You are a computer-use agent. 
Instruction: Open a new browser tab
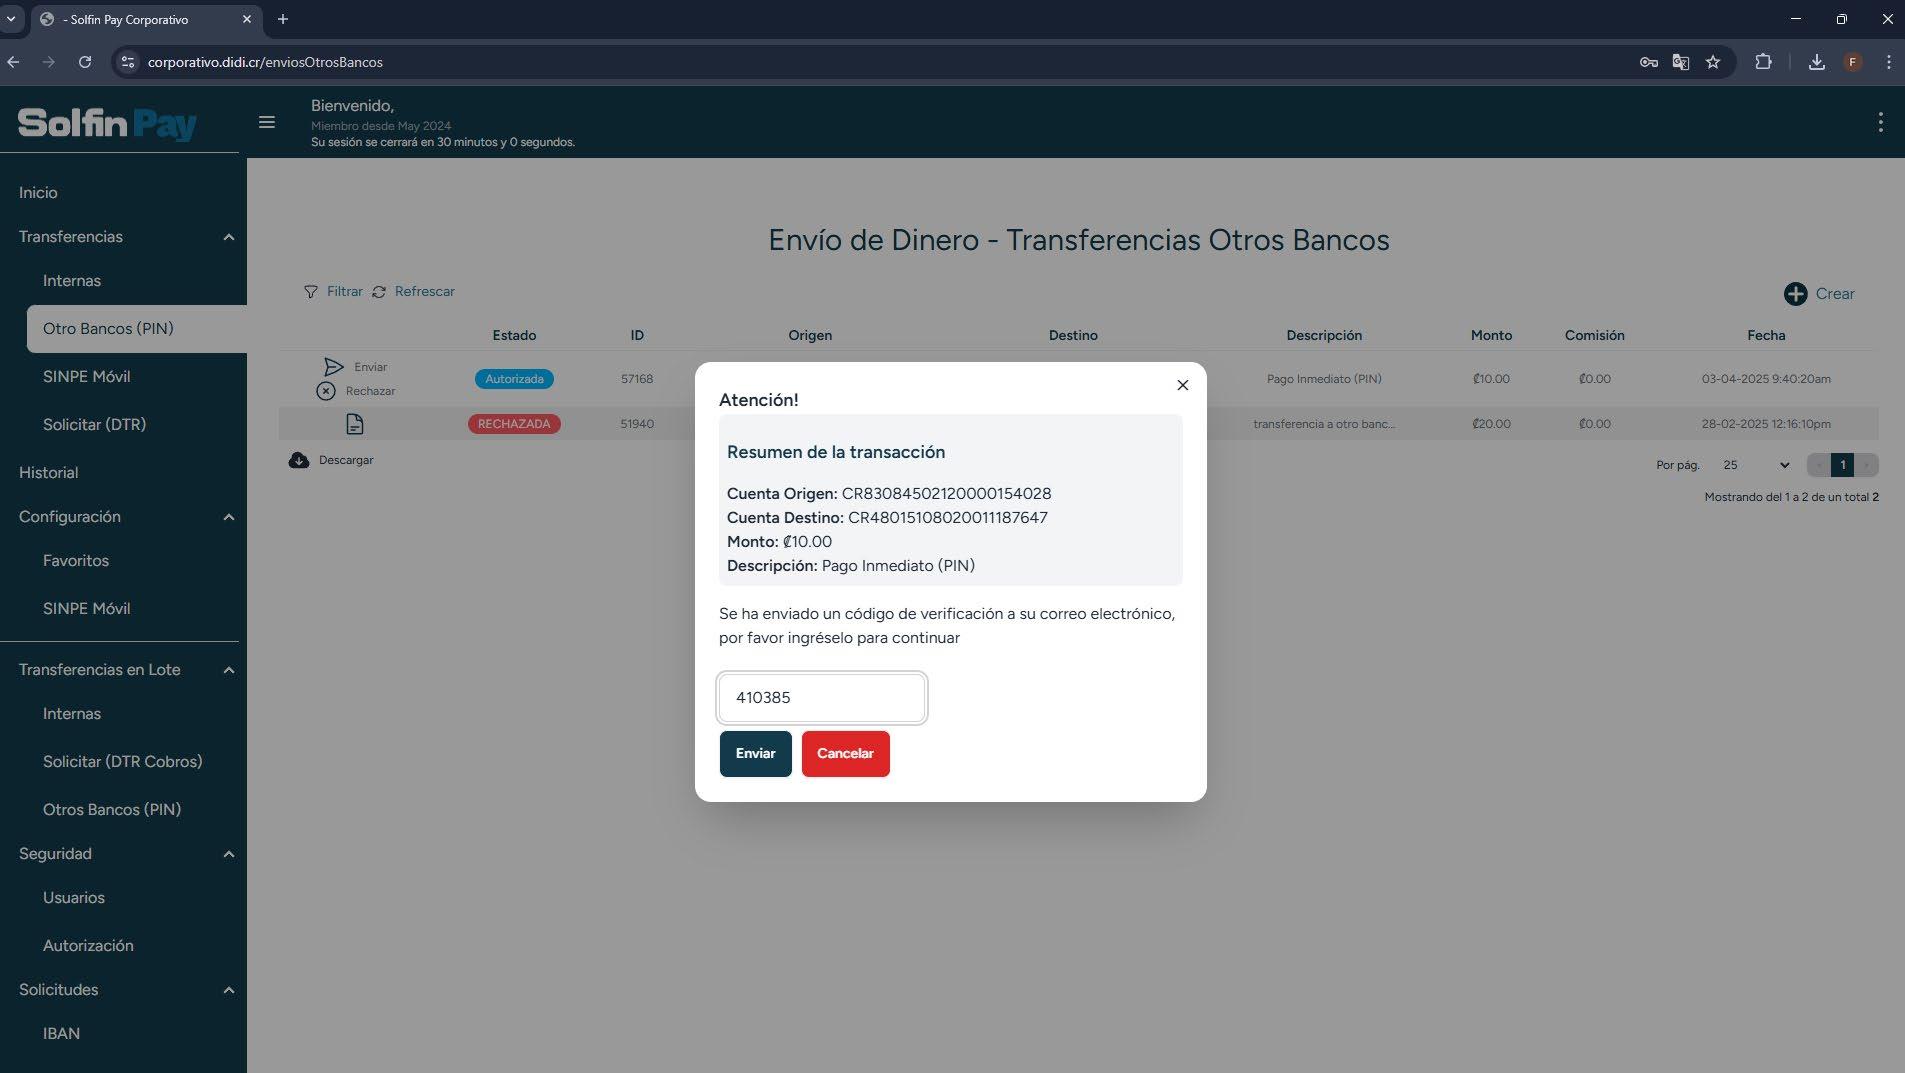[283, 19]
